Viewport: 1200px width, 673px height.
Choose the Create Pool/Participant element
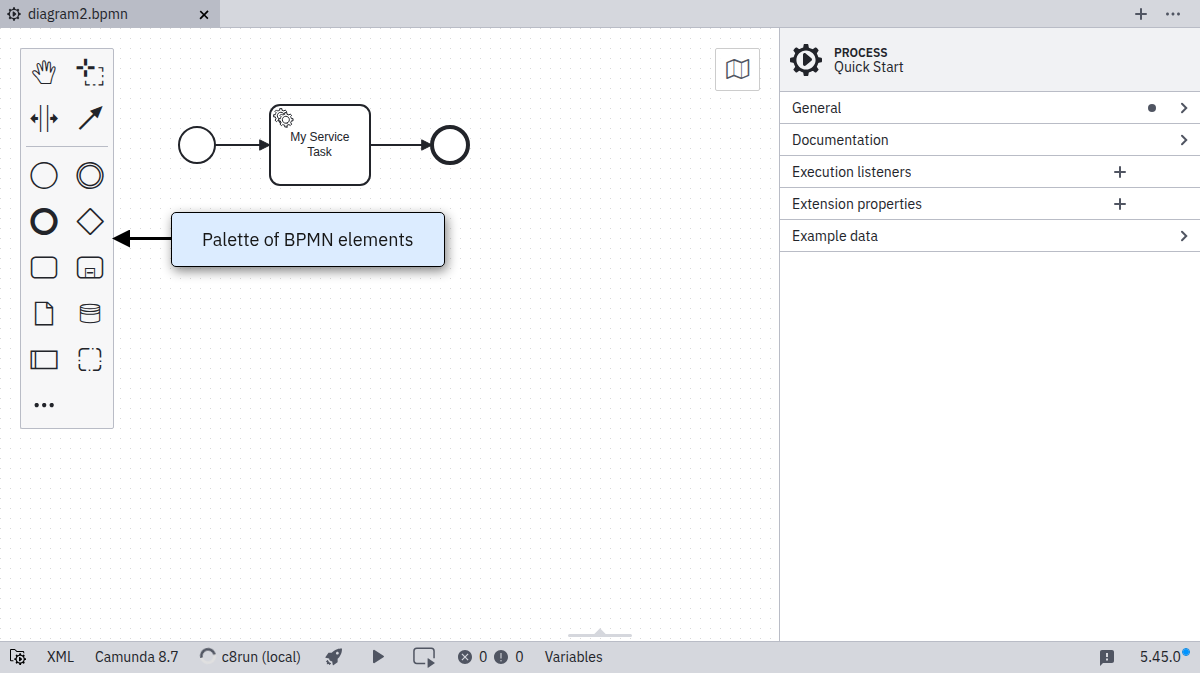click(x=44, y=359)
